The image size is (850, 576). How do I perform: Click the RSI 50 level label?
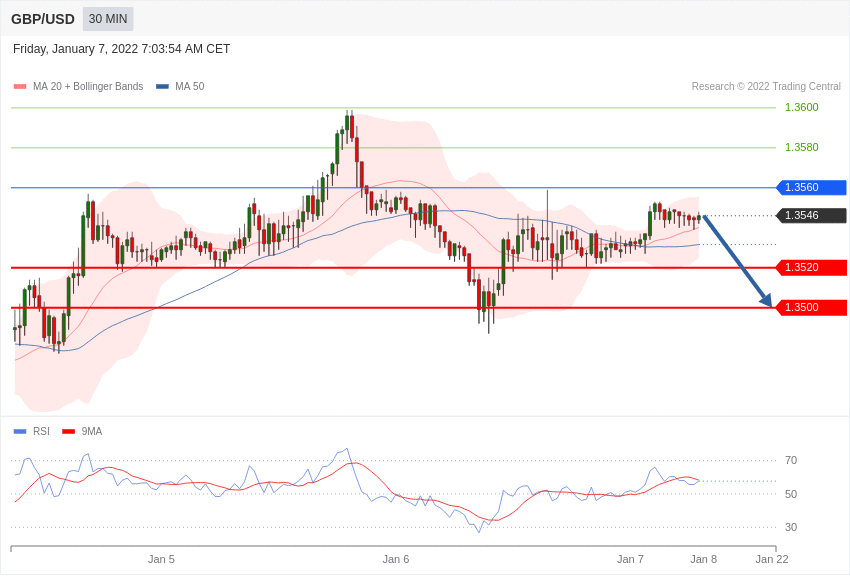pos(791,494)
